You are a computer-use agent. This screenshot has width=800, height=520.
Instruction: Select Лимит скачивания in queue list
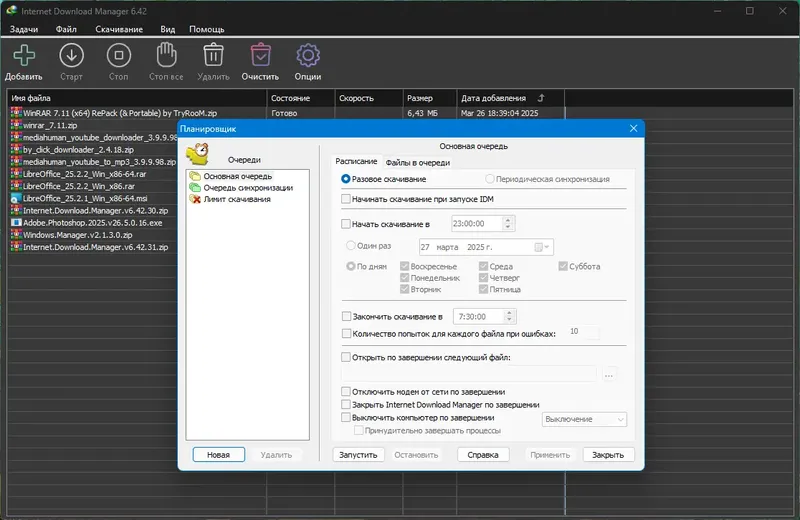tap(237, 200)
